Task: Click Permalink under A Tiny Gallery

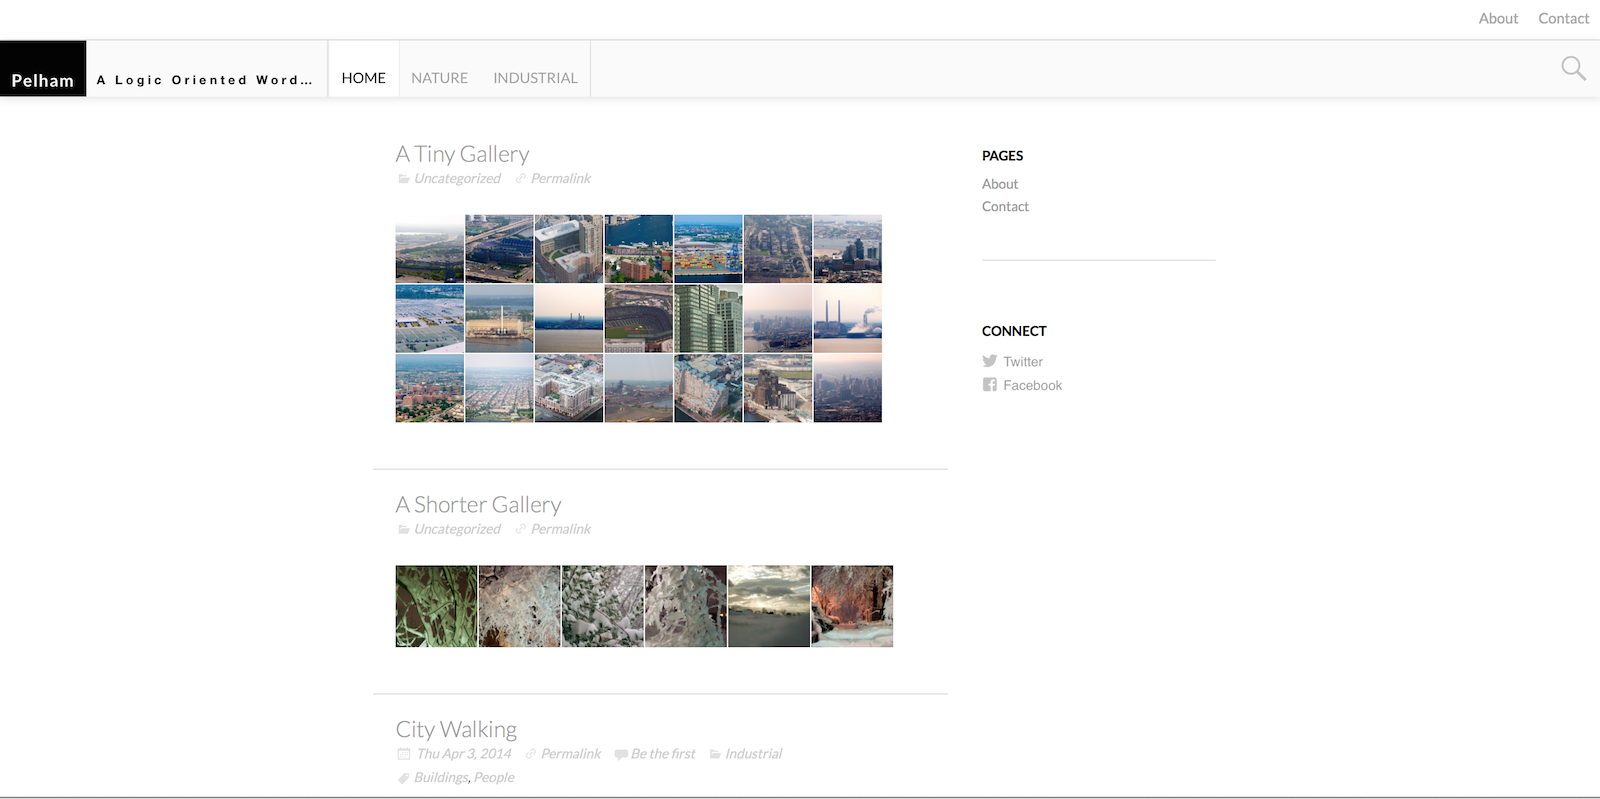Action: pyautogui.click(x=560, y=178)
